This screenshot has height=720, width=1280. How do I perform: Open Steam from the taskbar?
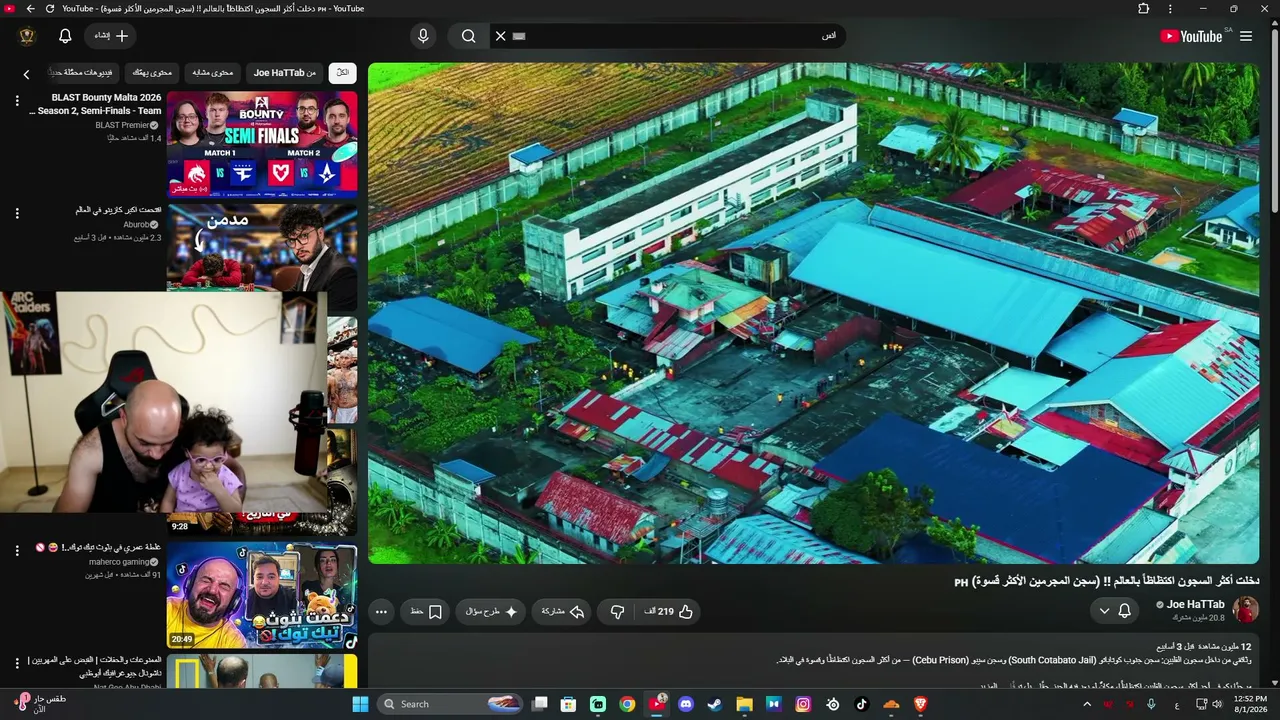coord(715,704)
